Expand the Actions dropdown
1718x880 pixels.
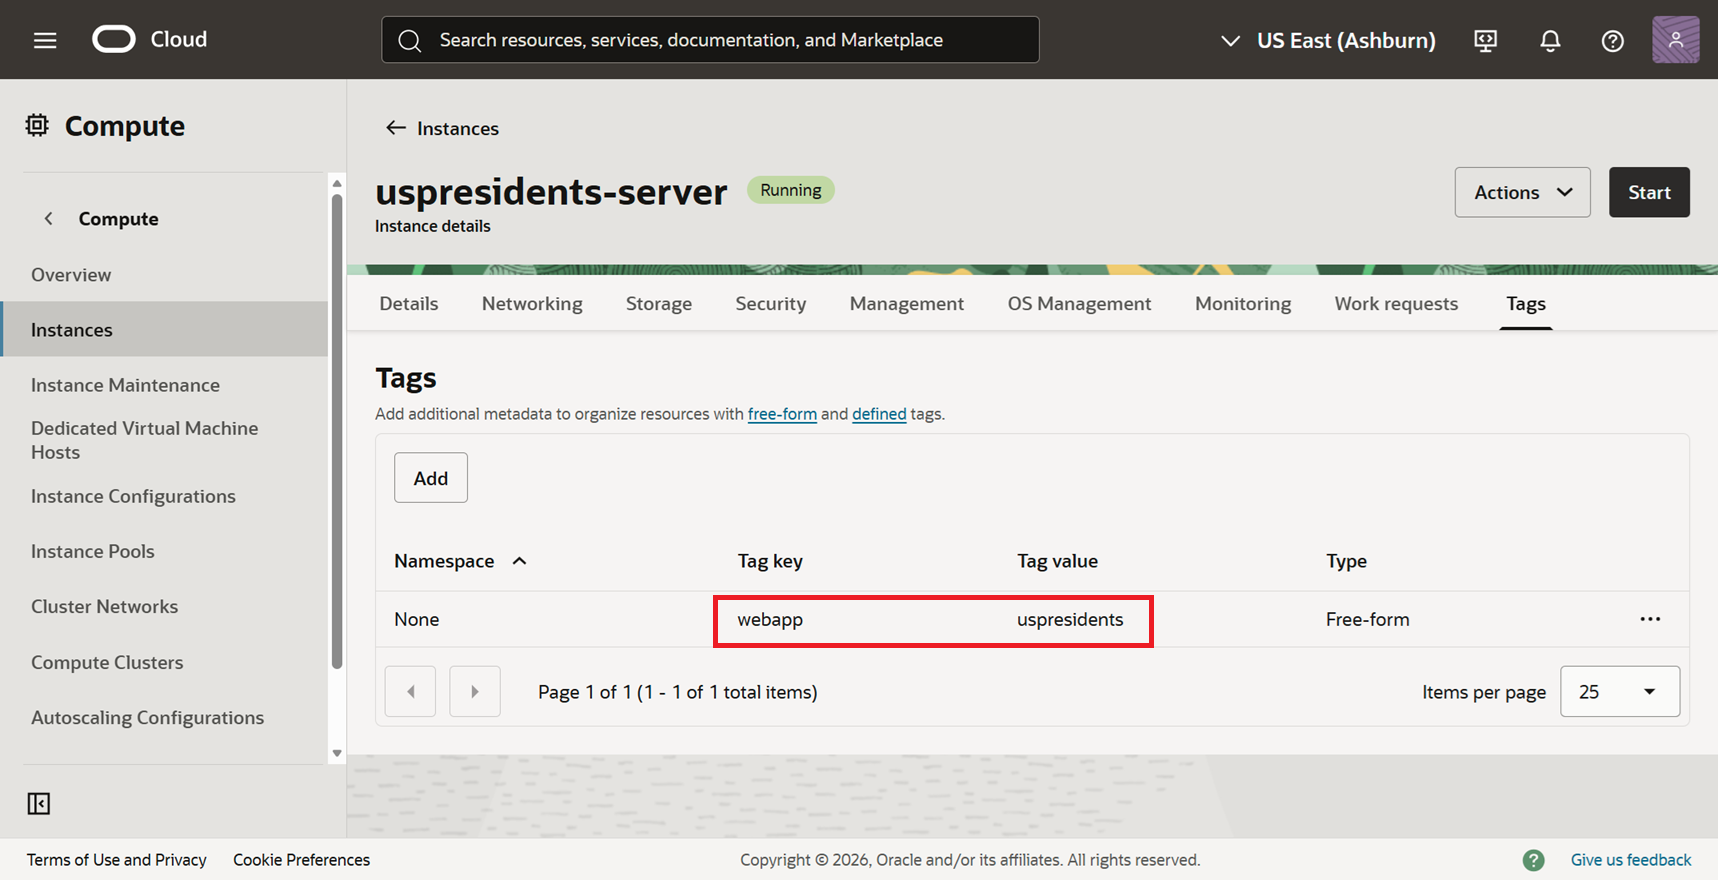coord(1522,192)
